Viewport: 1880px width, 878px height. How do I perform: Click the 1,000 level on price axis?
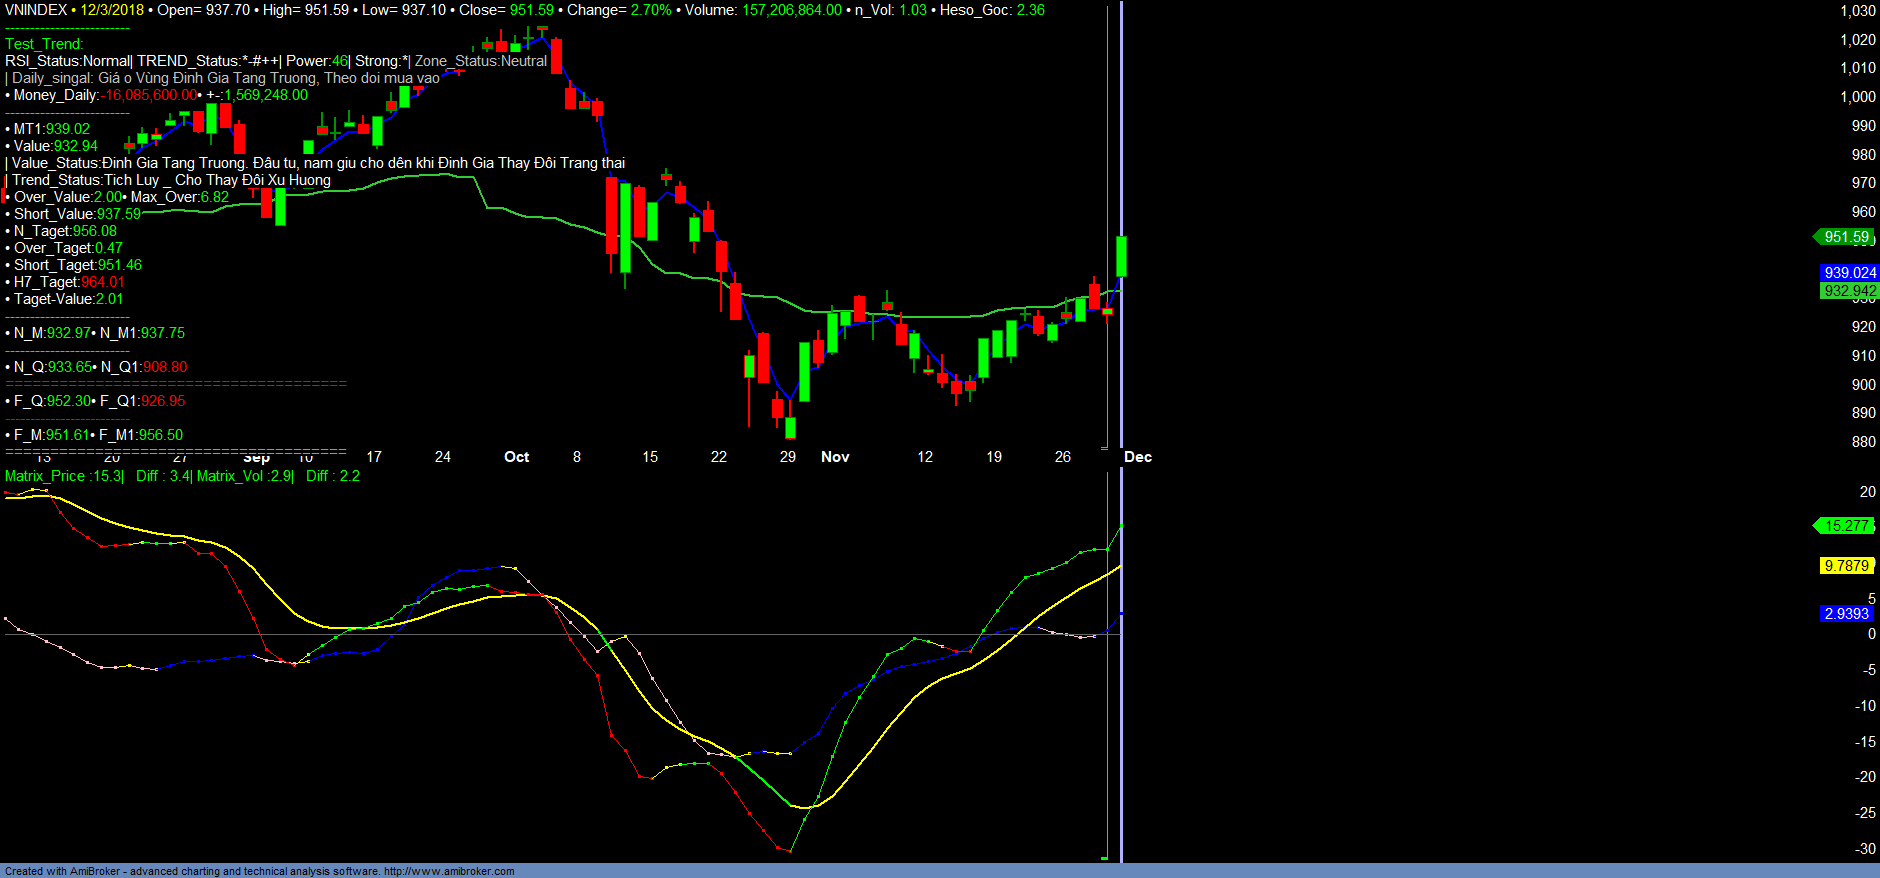coord(1858,97)
